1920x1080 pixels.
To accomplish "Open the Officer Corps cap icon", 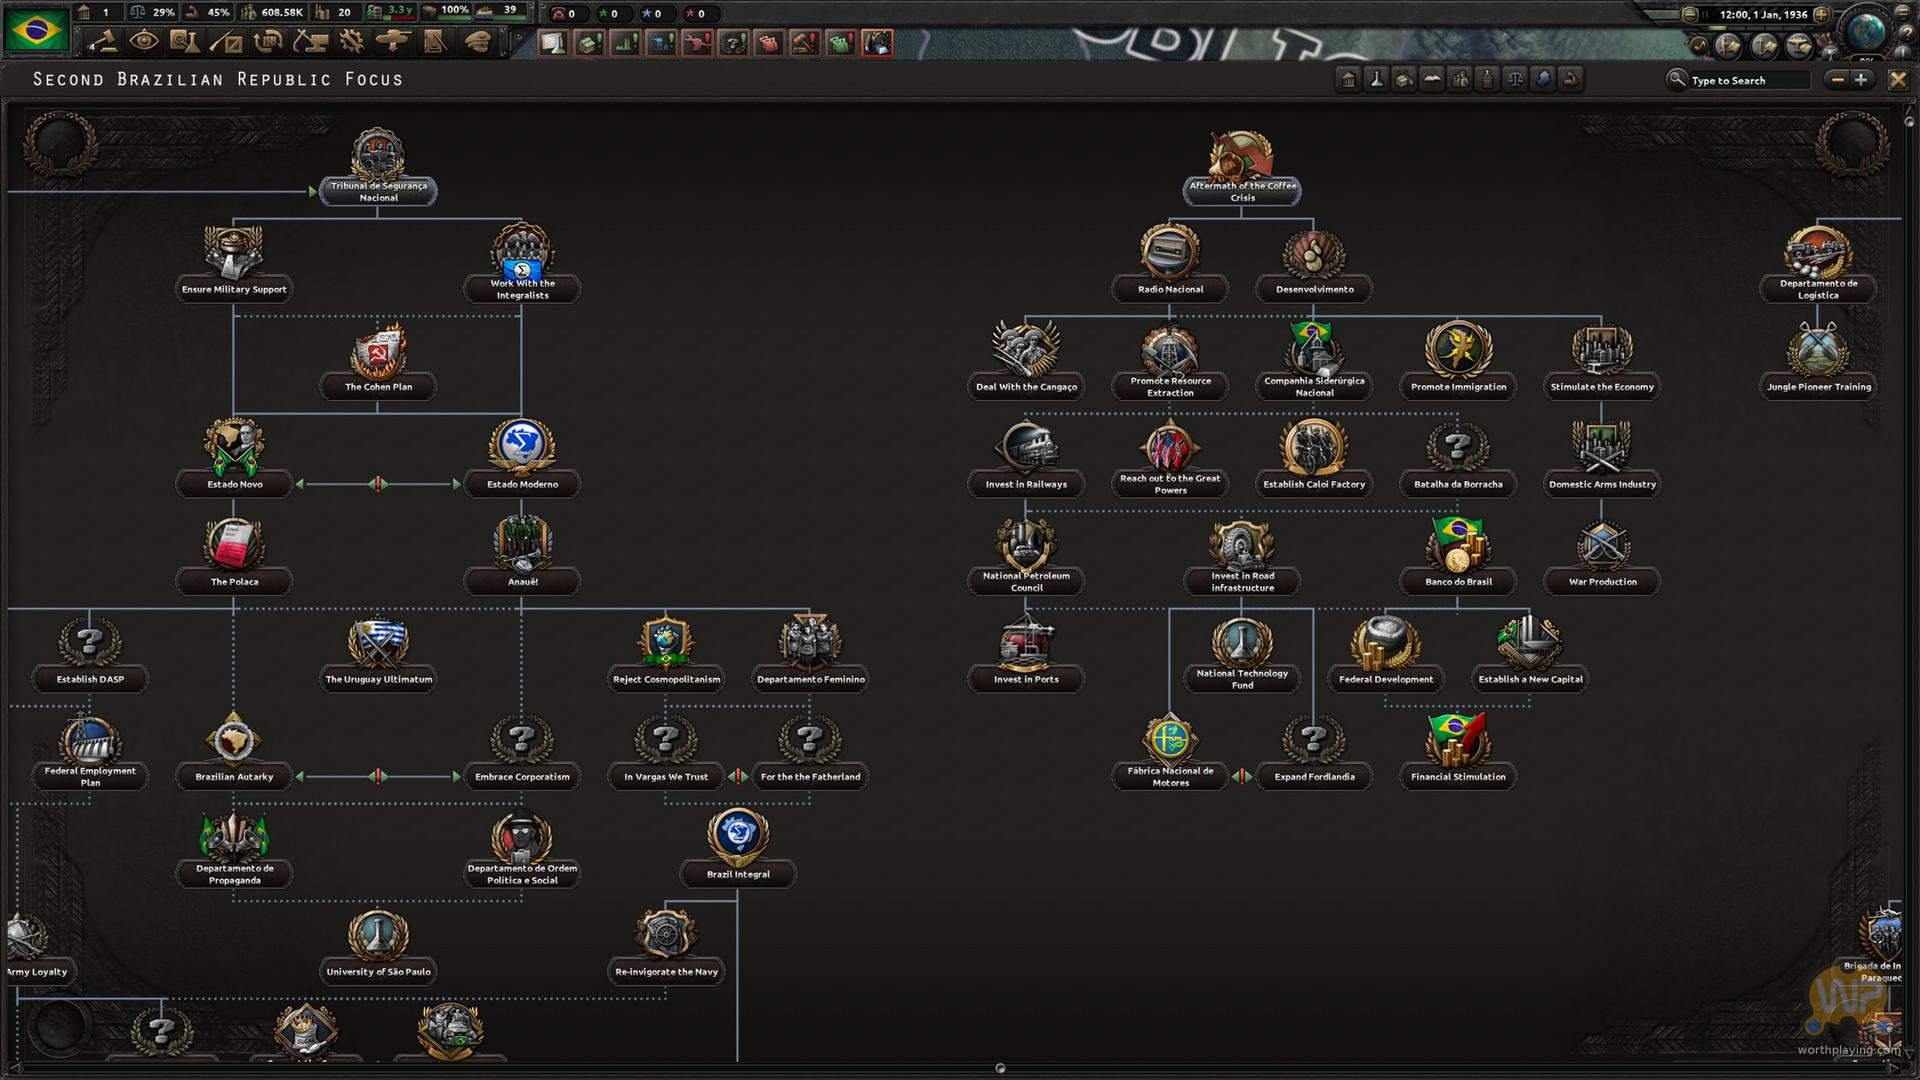I will pos(478,42).
